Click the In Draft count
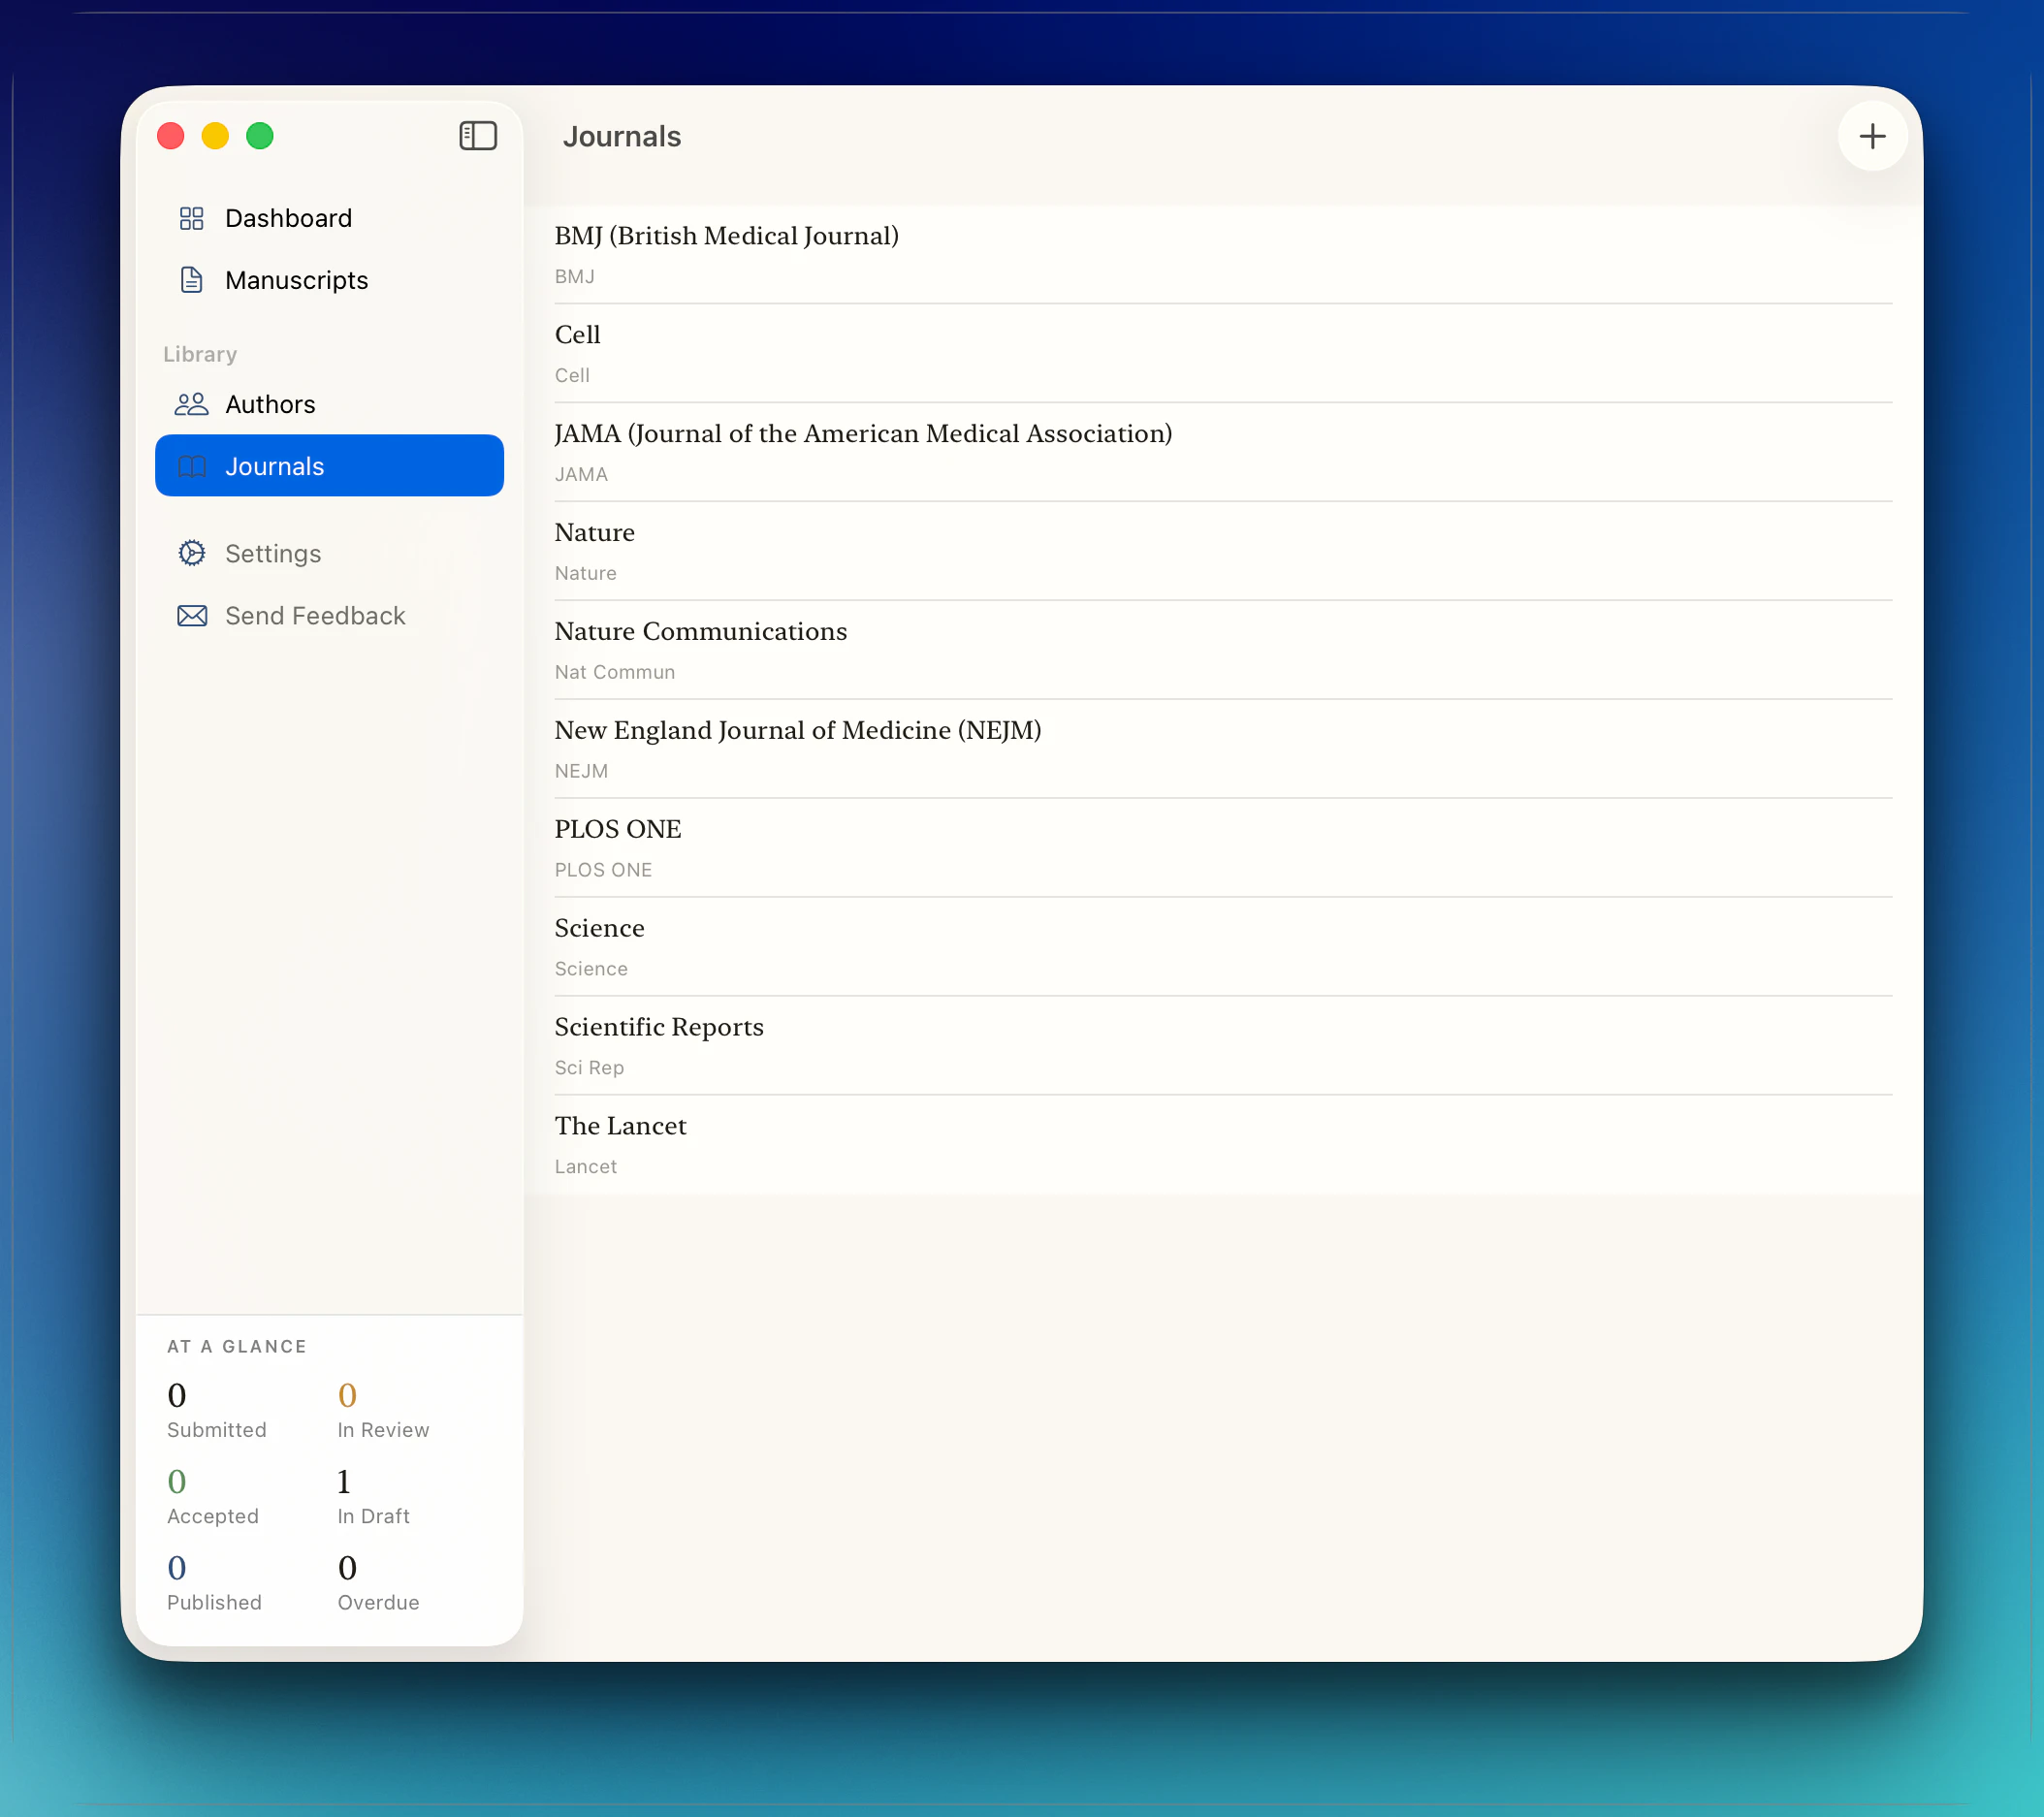The width and height of the screenshot is (2044, 1817). click(x=344, y=1481)
